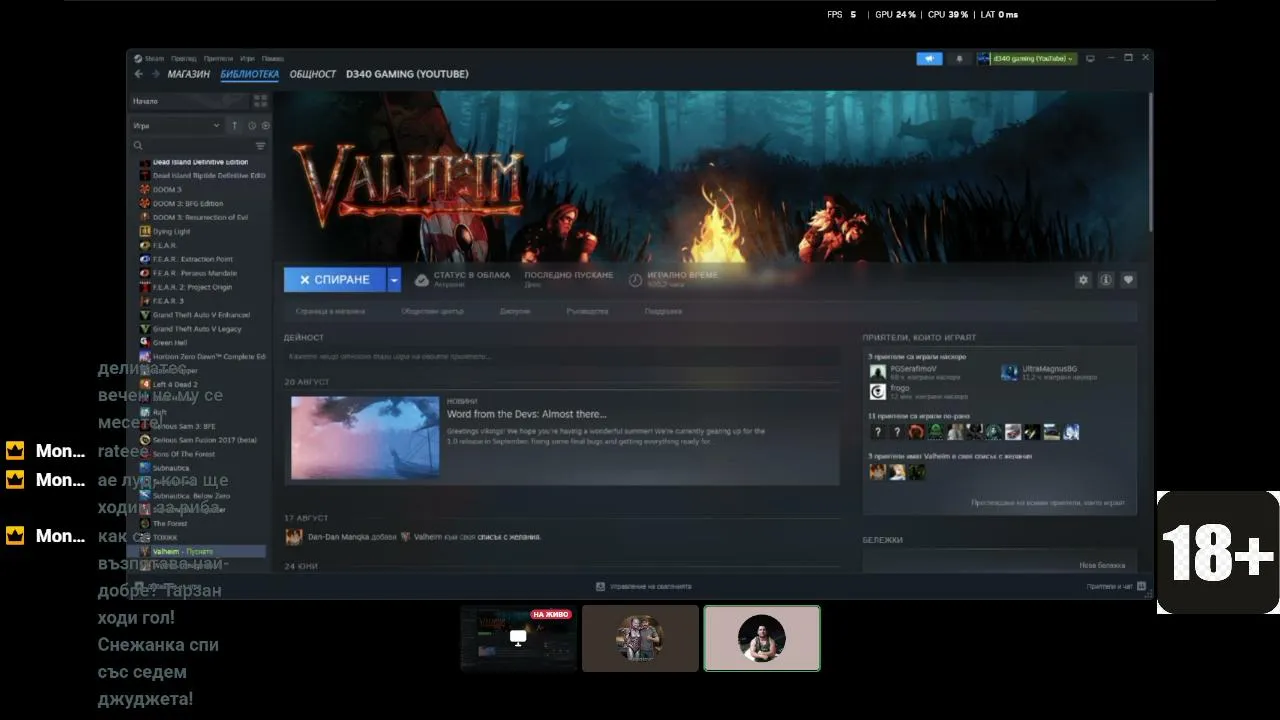The image size is (1280, 720).
Task: Open Приятели и чат friends chat
Action: 1116,586
